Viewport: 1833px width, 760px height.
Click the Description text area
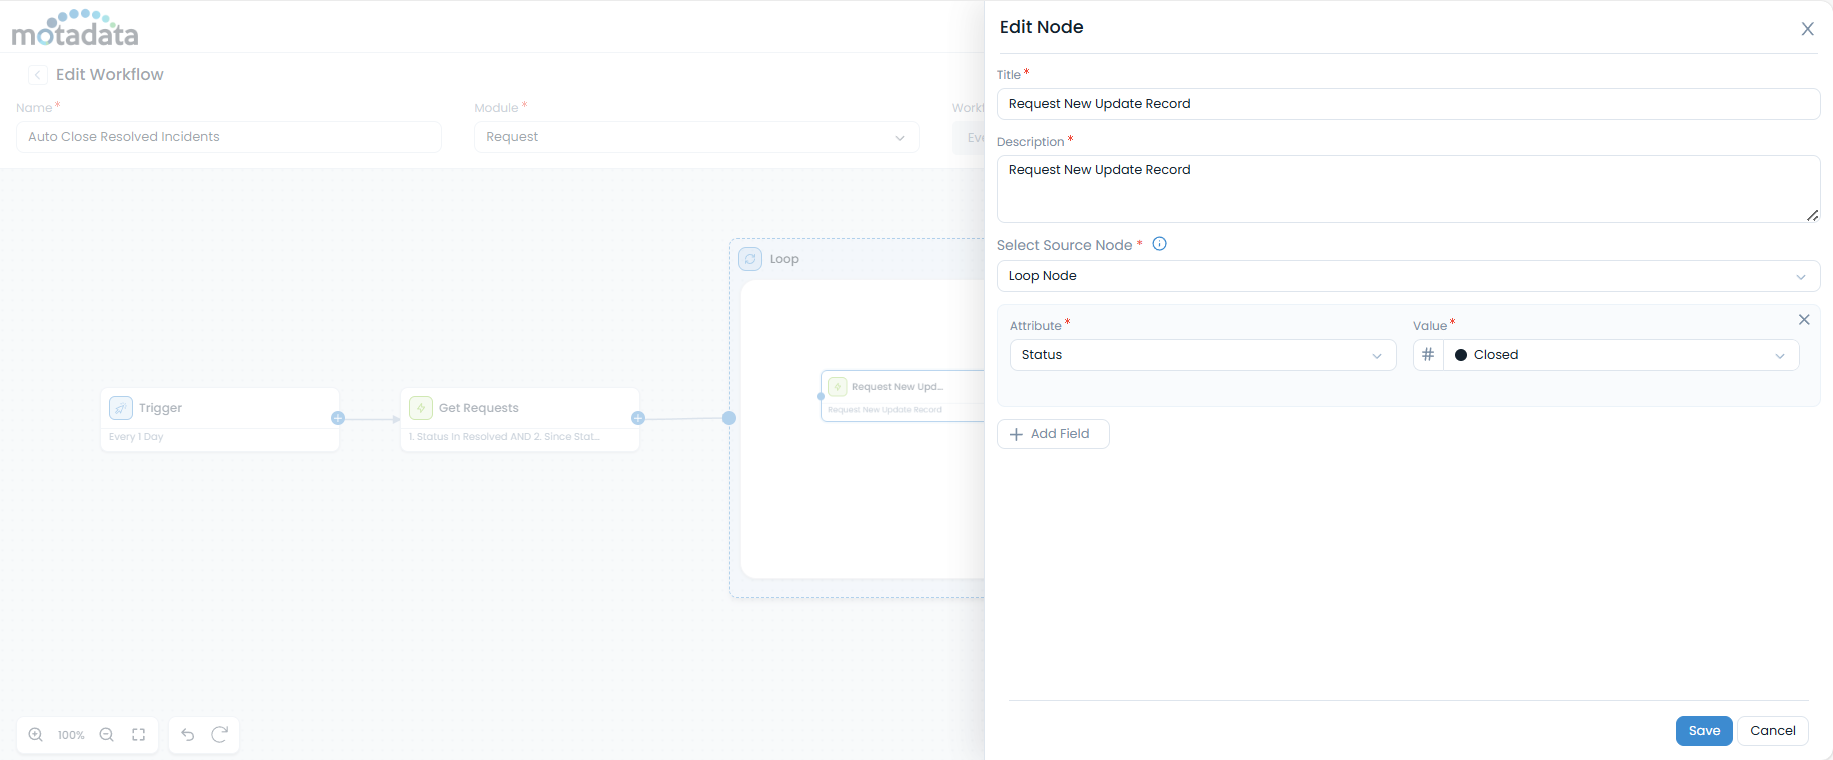coord(1408,188)
